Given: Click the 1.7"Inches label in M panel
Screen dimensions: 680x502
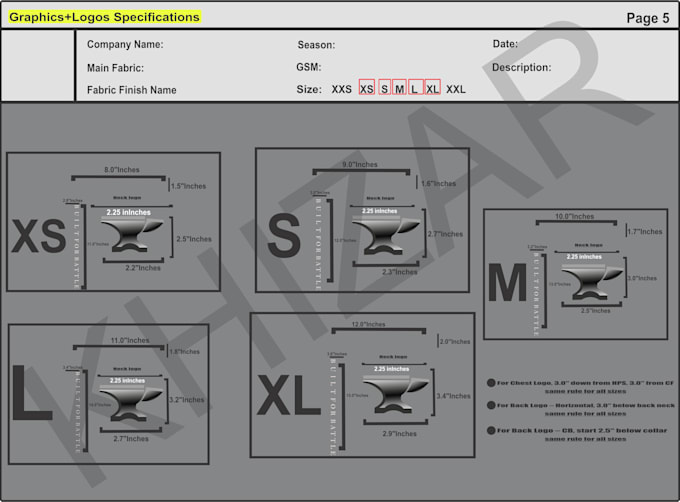Looking at the screenshot, I should [x=645, y=231].
